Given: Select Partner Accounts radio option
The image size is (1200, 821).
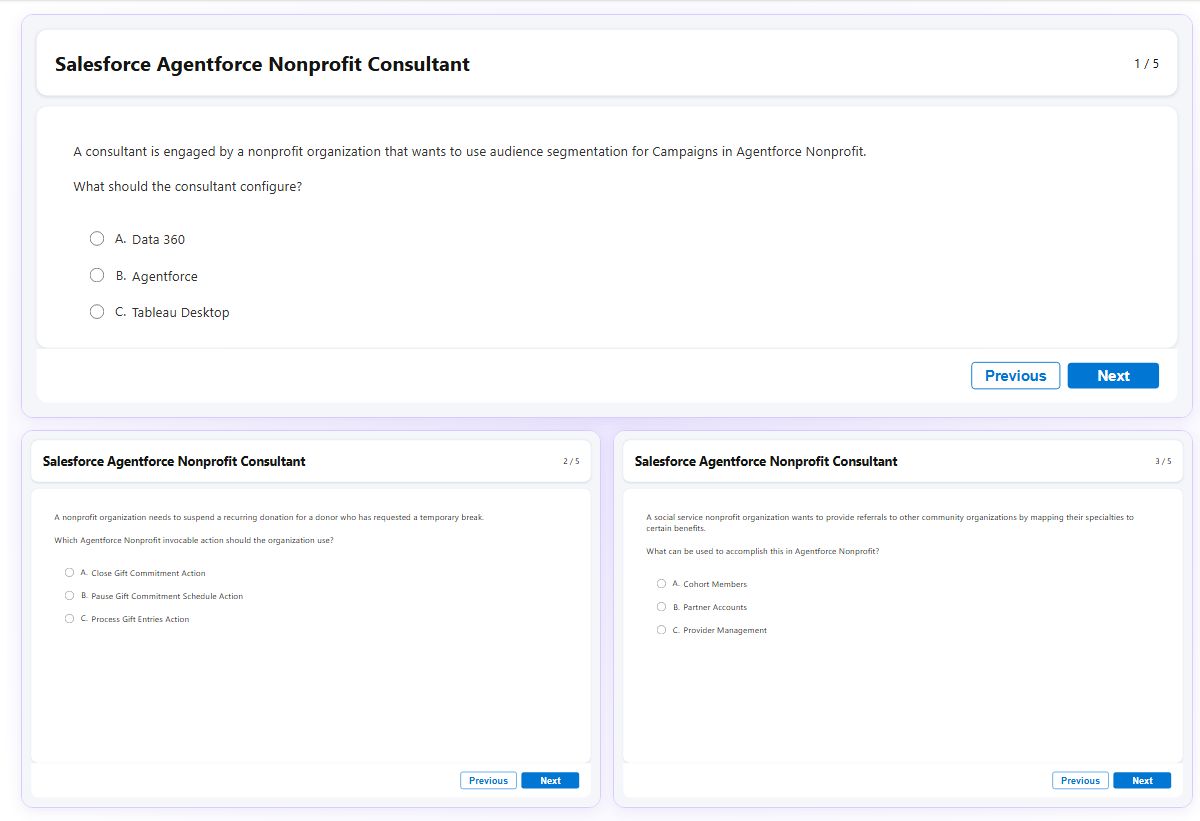Looking at the screenshot, I should [x=661, y=607].
